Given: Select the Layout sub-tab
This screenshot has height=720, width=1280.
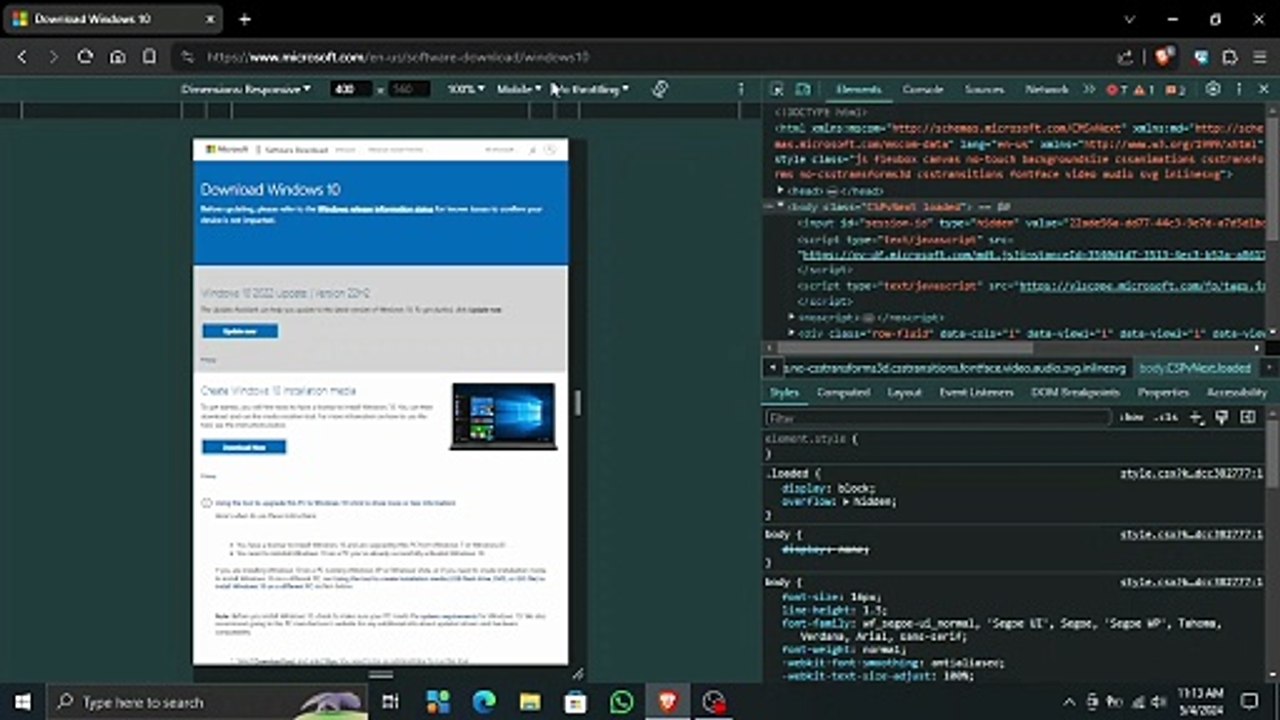Looking at the screenshot, I should tap(904, 392).
